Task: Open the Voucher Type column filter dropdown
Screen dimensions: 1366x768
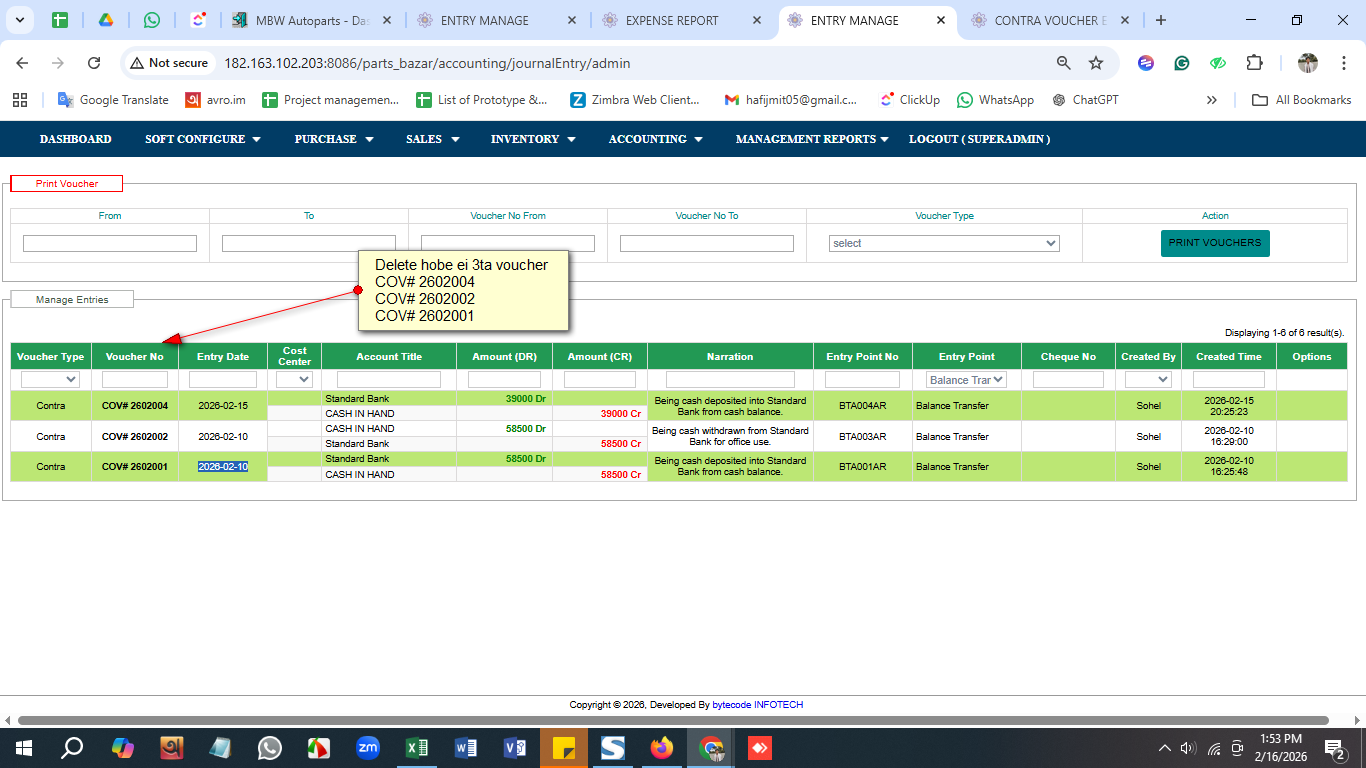Action: click(x=50, y=380)
